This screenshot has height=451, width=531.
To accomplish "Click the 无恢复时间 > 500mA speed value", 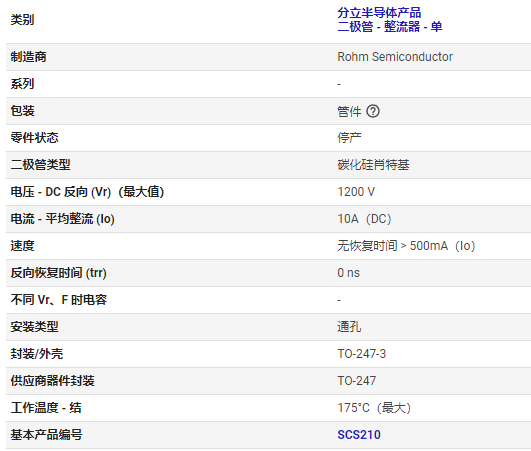I will [406, 246].
